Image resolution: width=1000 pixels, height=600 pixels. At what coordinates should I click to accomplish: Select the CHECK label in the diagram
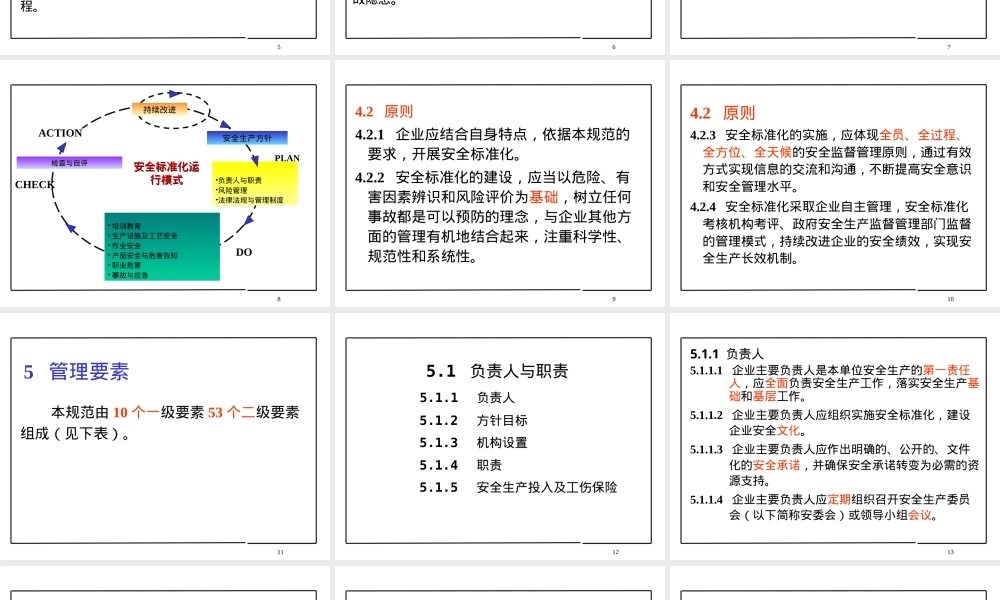34,184
